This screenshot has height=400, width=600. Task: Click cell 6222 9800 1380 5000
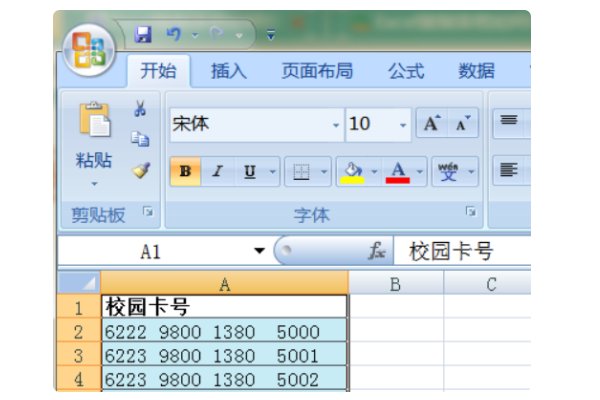225,331
